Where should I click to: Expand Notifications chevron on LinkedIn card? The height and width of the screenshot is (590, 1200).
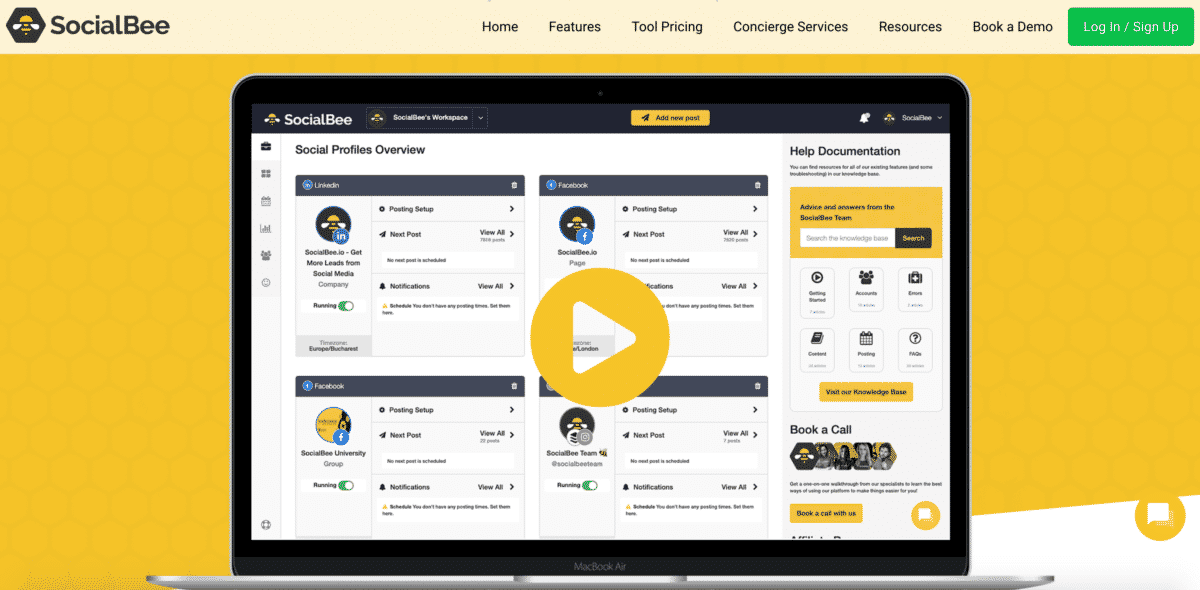pos(511,286)
